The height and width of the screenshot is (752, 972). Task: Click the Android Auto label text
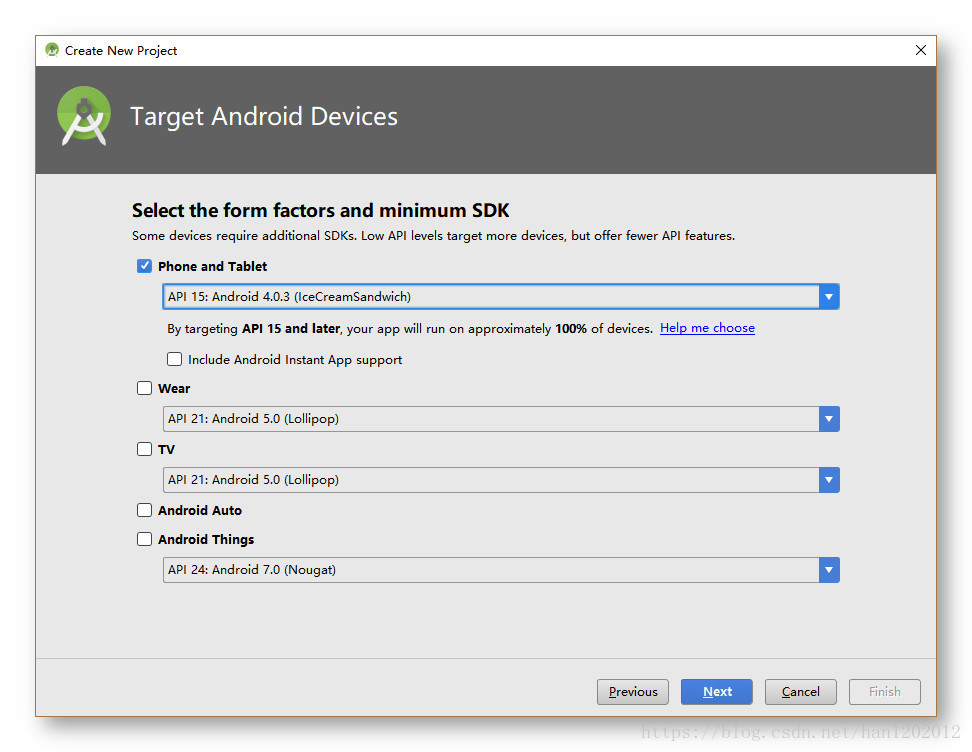(200, 510)
